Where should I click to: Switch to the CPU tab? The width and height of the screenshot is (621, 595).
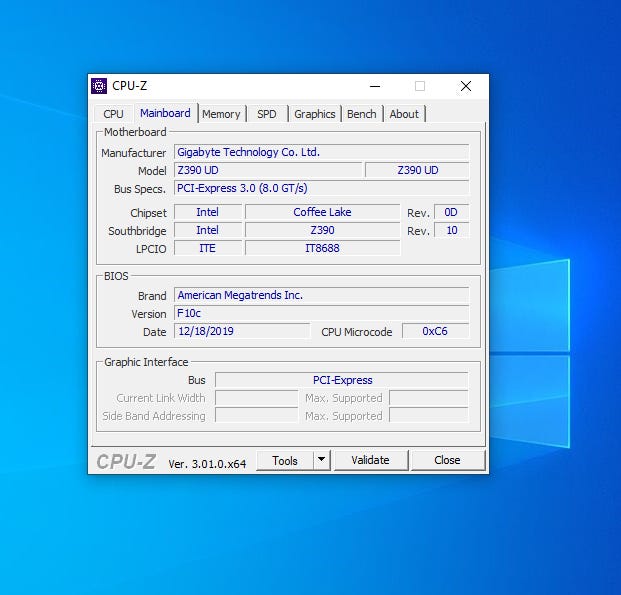(114, 114)
